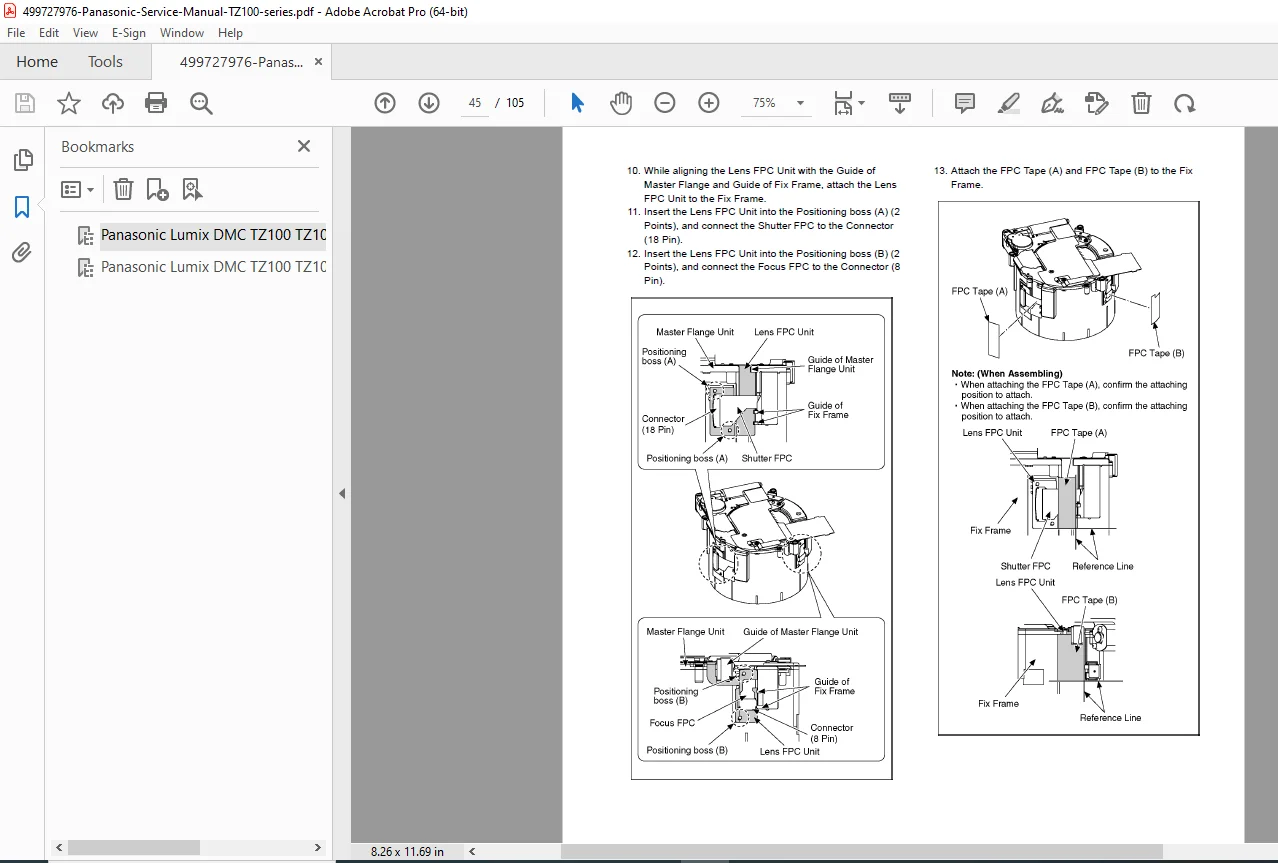
Task: Toggle the Bookmarks panel icon
Action: [x=22, y=207]
